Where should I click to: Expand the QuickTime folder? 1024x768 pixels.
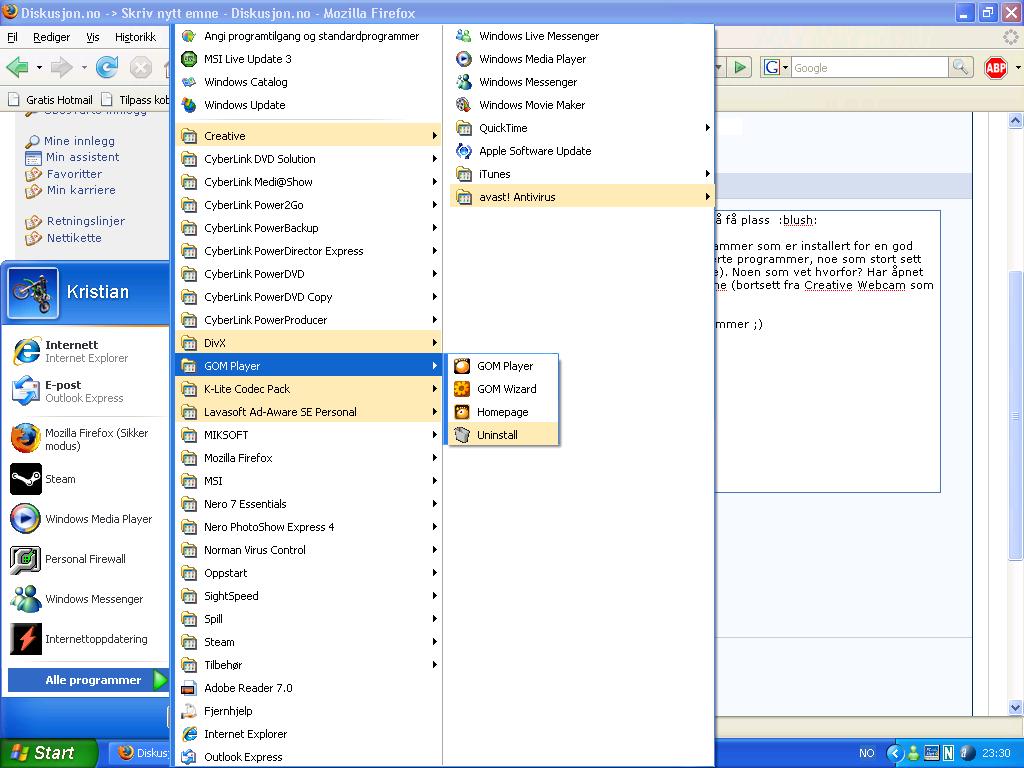(x=581, y=128)
